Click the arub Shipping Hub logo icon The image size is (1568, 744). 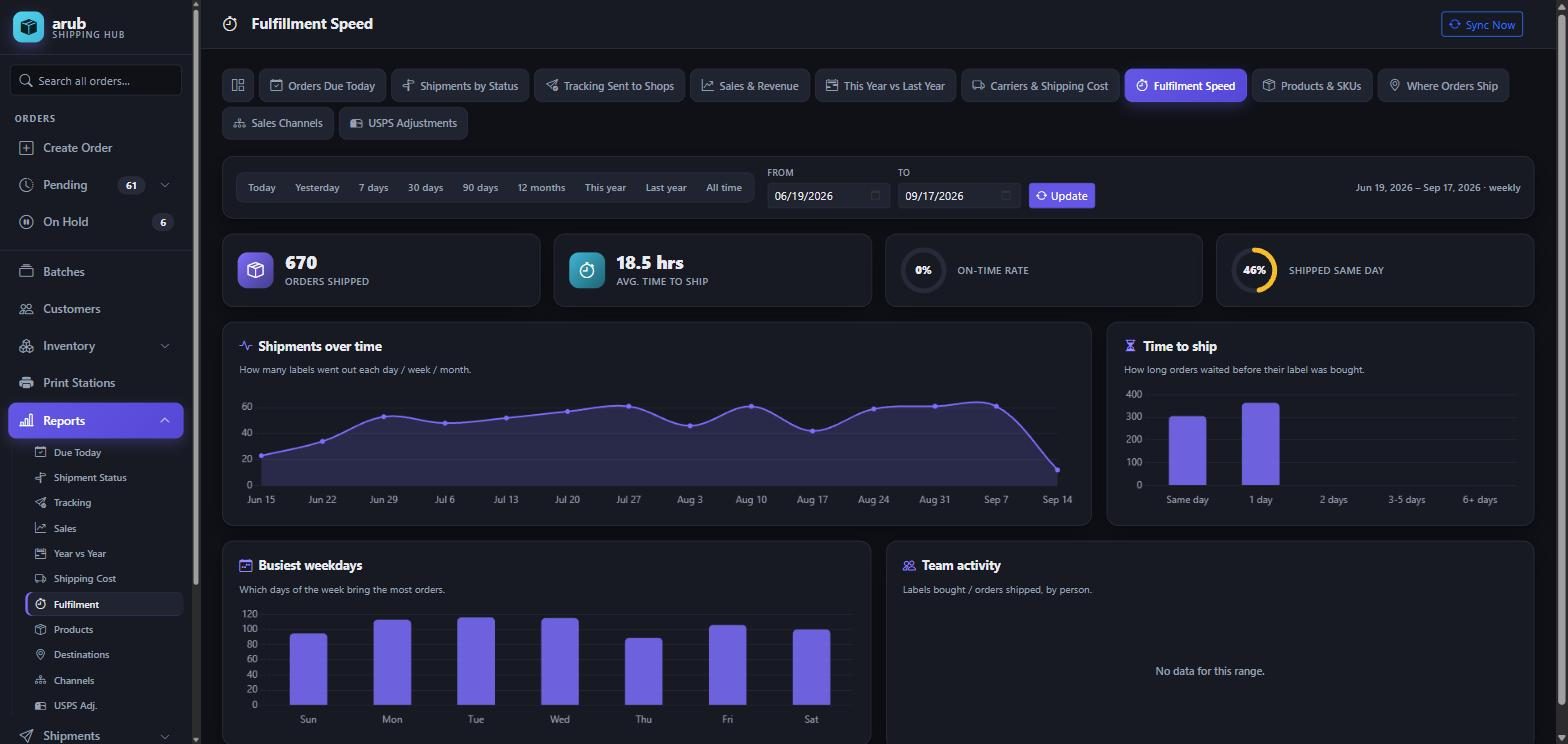28,27
